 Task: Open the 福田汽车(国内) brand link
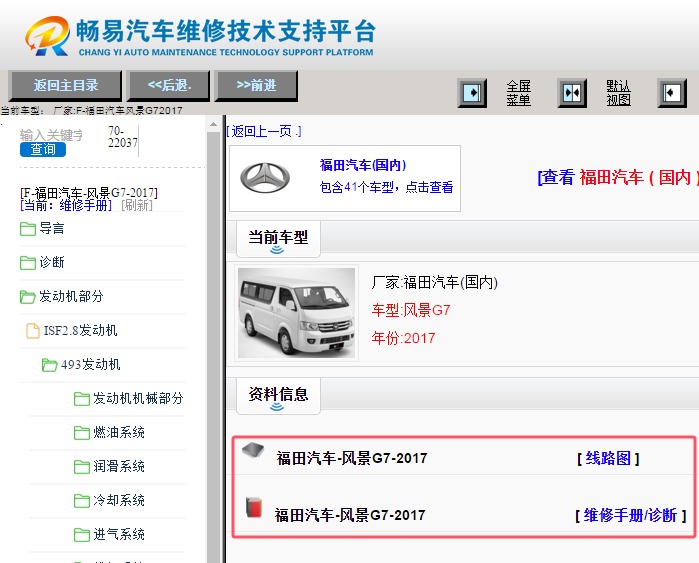[363, 165]
